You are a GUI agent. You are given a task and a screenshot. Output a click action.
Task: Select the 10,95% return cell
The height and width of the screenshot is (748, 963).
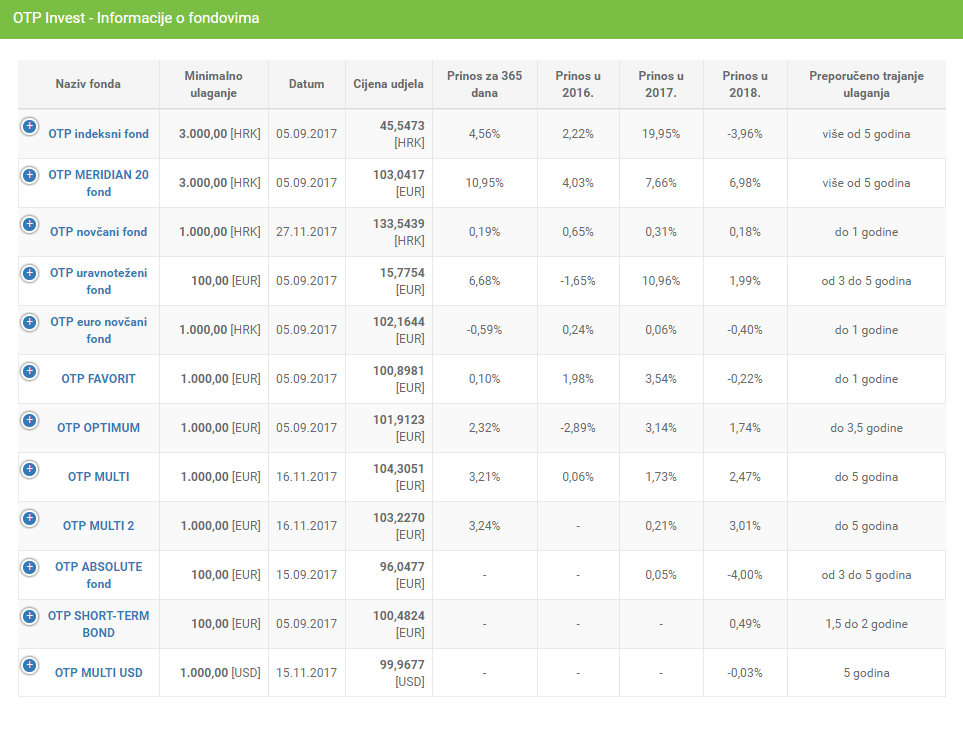pos(485,183)
